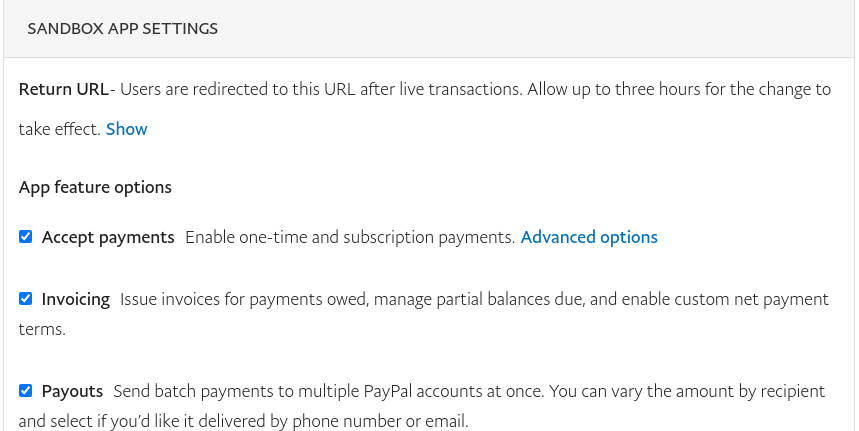Image resolution: width=859 pixels, height=431 pixels.
Task: Click the bold Invoicing label
Action: point(76,299)
